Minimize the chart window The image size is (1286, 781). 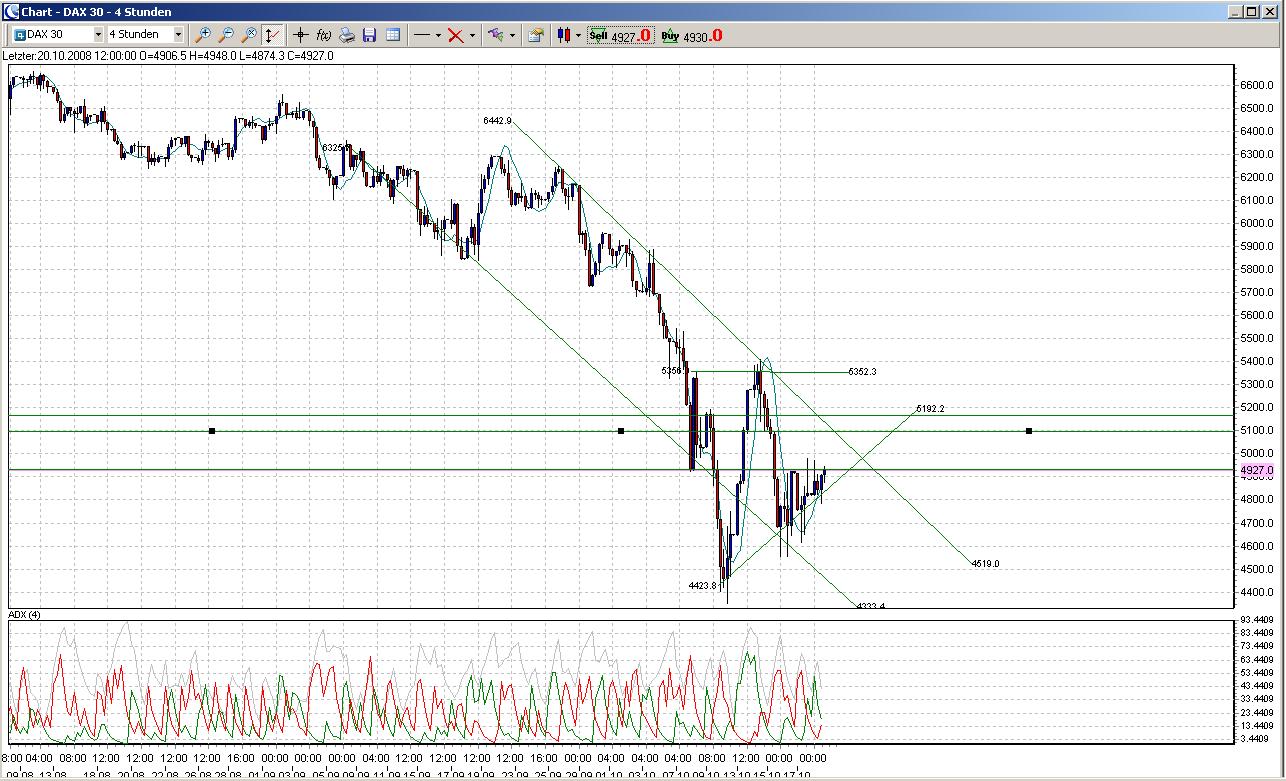point(1236,11)
